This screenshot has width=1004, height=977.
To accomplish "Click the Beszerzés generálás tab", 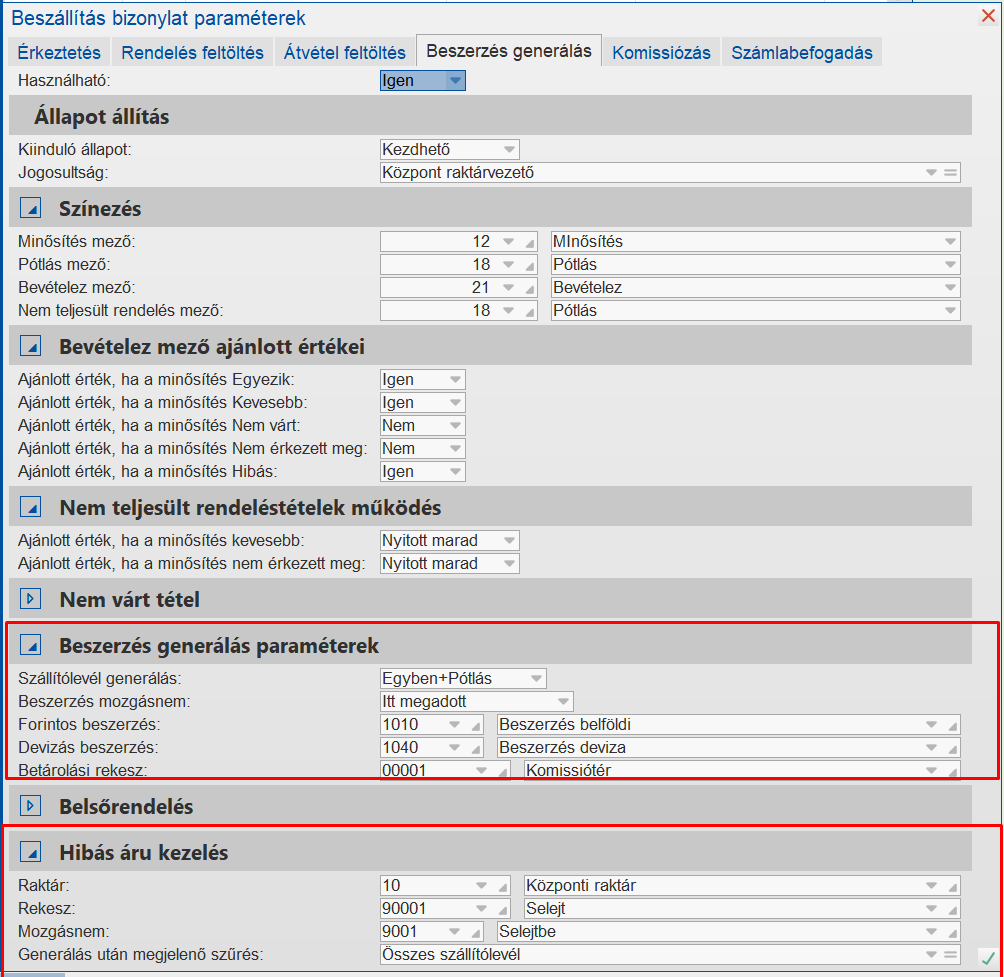I will (509, 51).
